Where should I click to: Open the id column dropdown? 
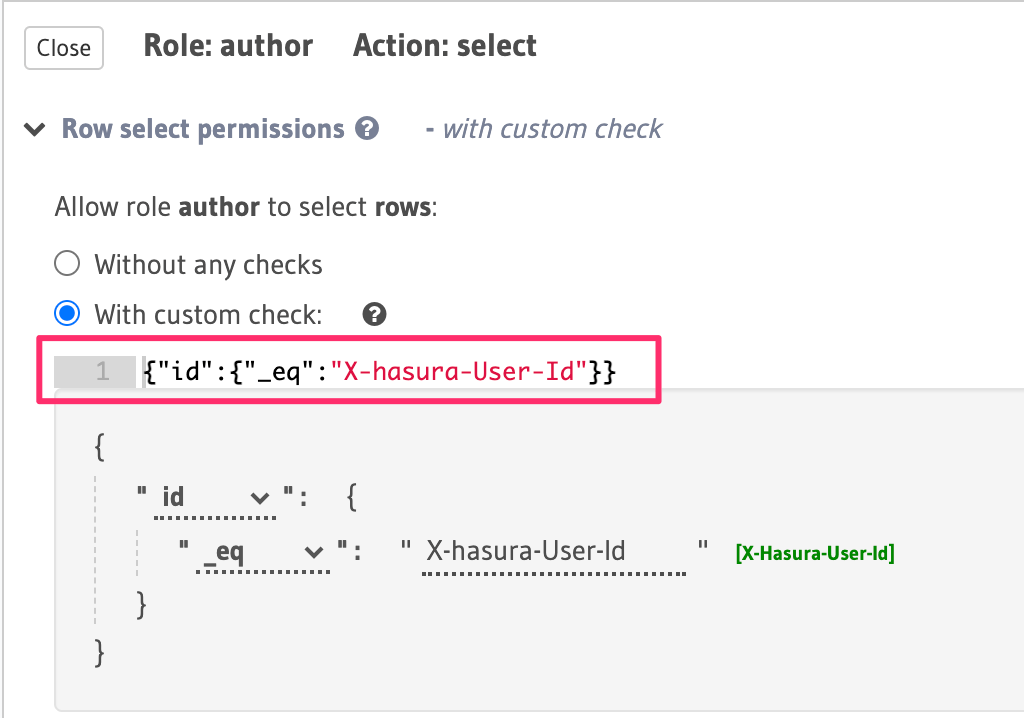coord(216,497)
